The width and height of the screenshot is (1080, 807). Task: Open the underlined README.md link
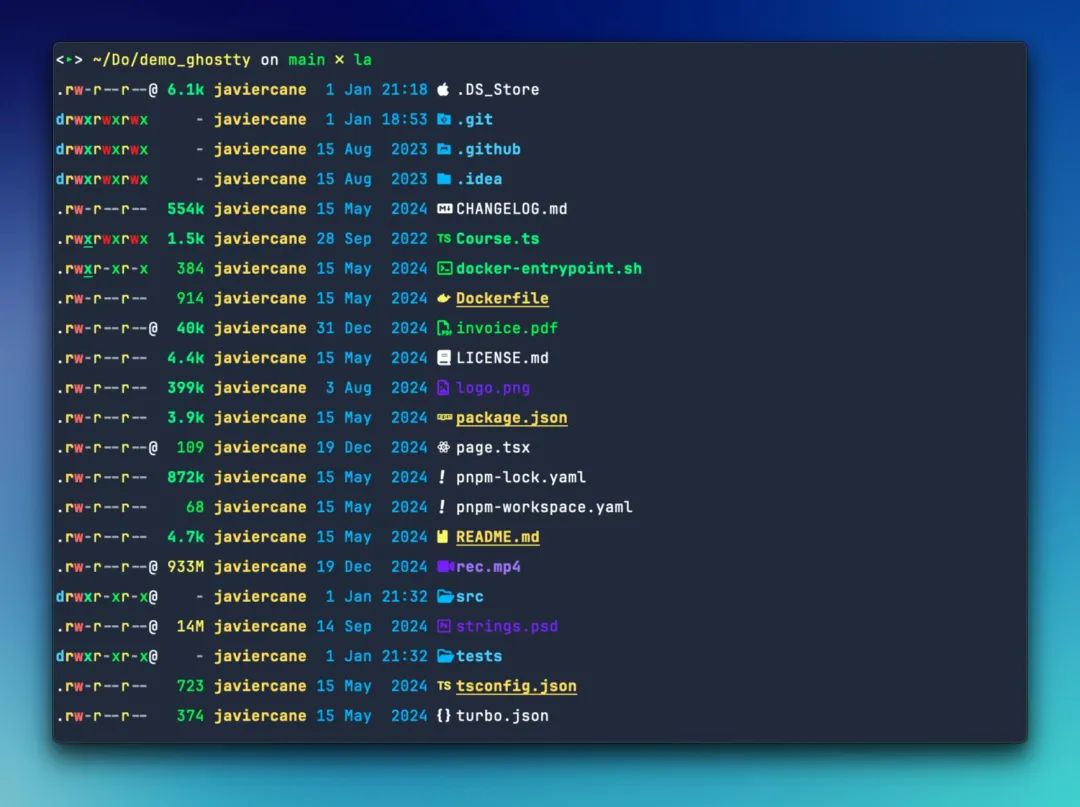498,536
